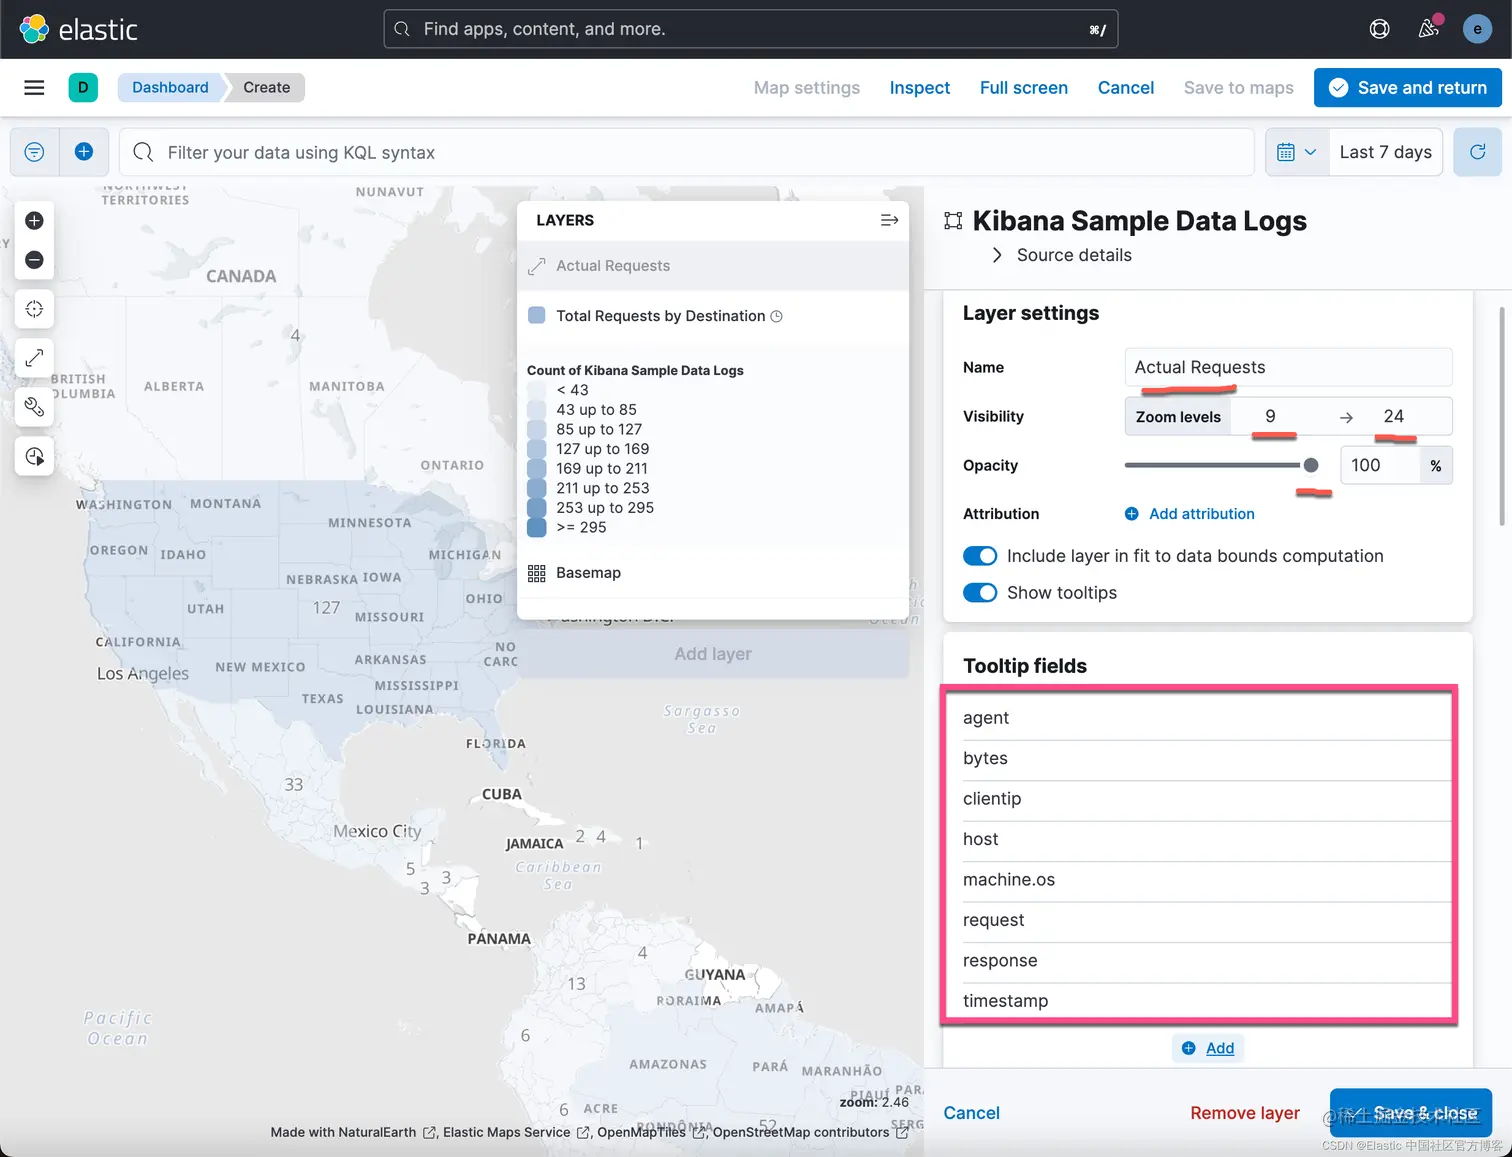Screen dimensions: 1512x1157
Task: Click the Total Requests layer color swatch
Action: (537, 316)
